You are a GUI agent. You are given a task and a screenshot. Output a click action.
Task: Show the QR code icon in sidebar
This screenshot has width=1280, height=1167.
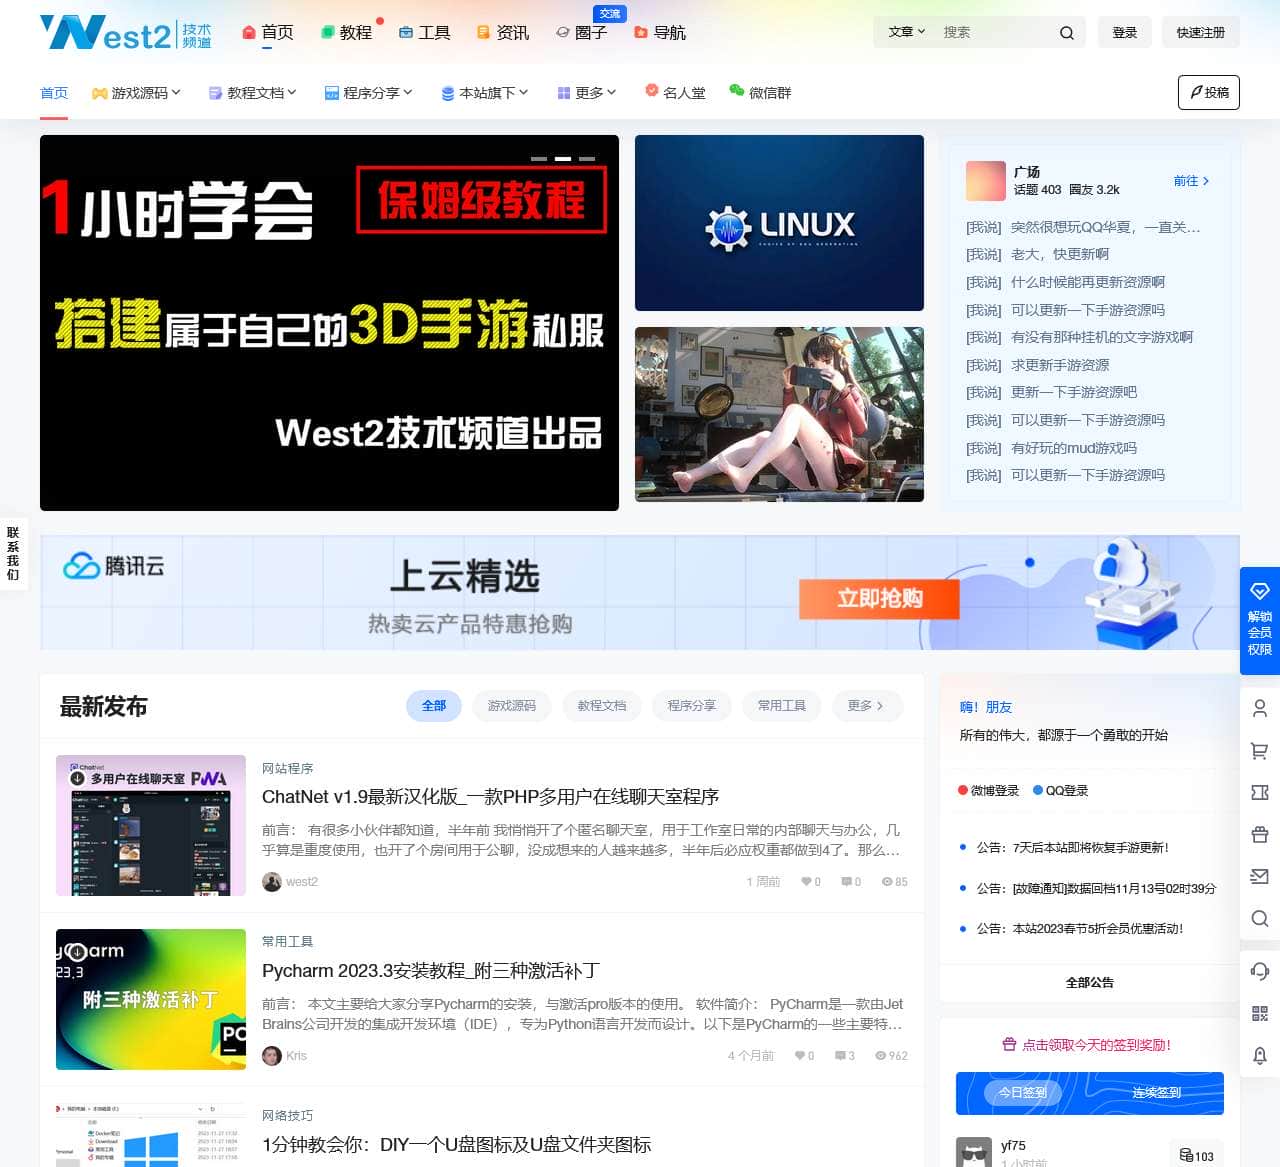(1260, 1013)
